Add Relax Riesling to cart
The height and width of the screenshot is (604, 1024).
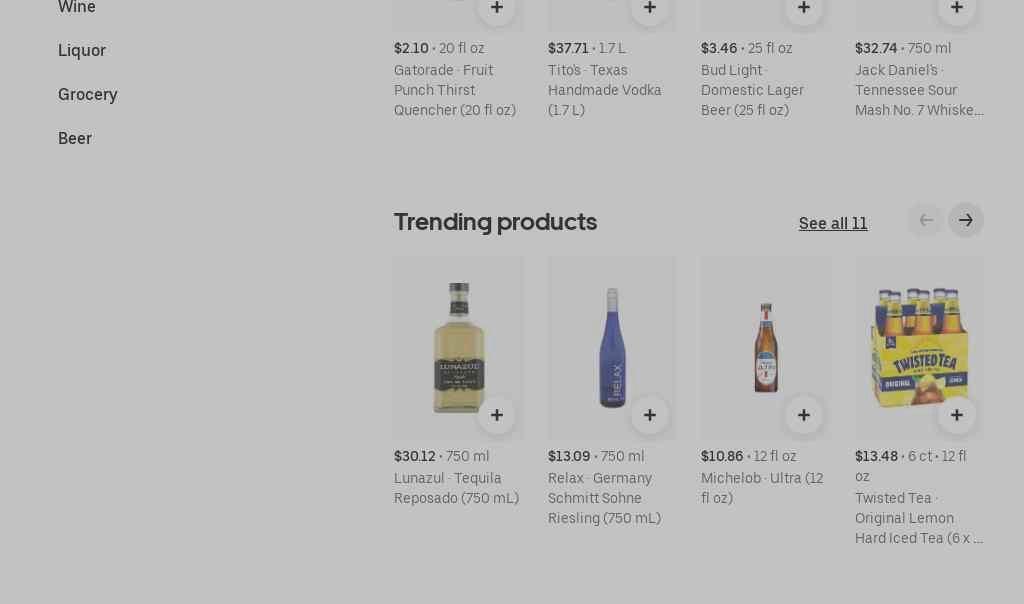(650, 415)
